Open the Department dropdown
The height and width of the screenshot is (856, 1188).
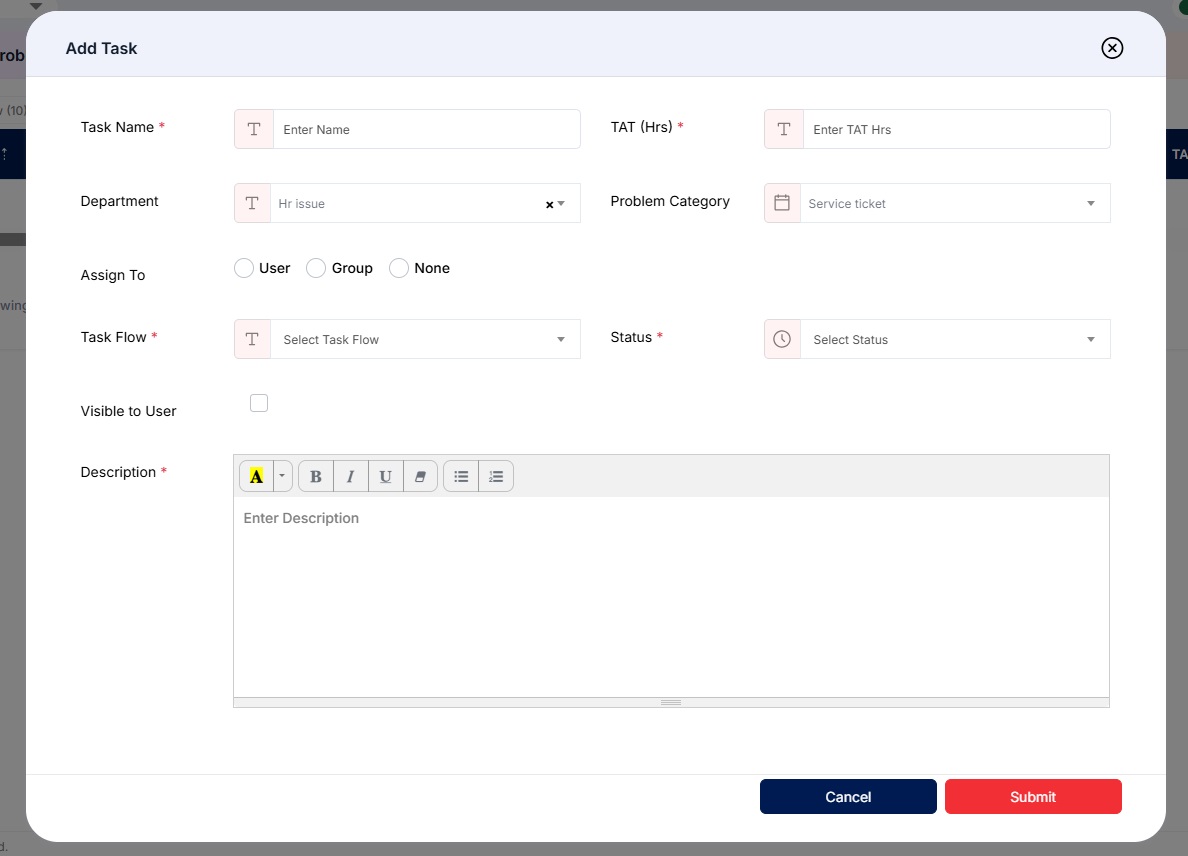(x=425, y=203)
